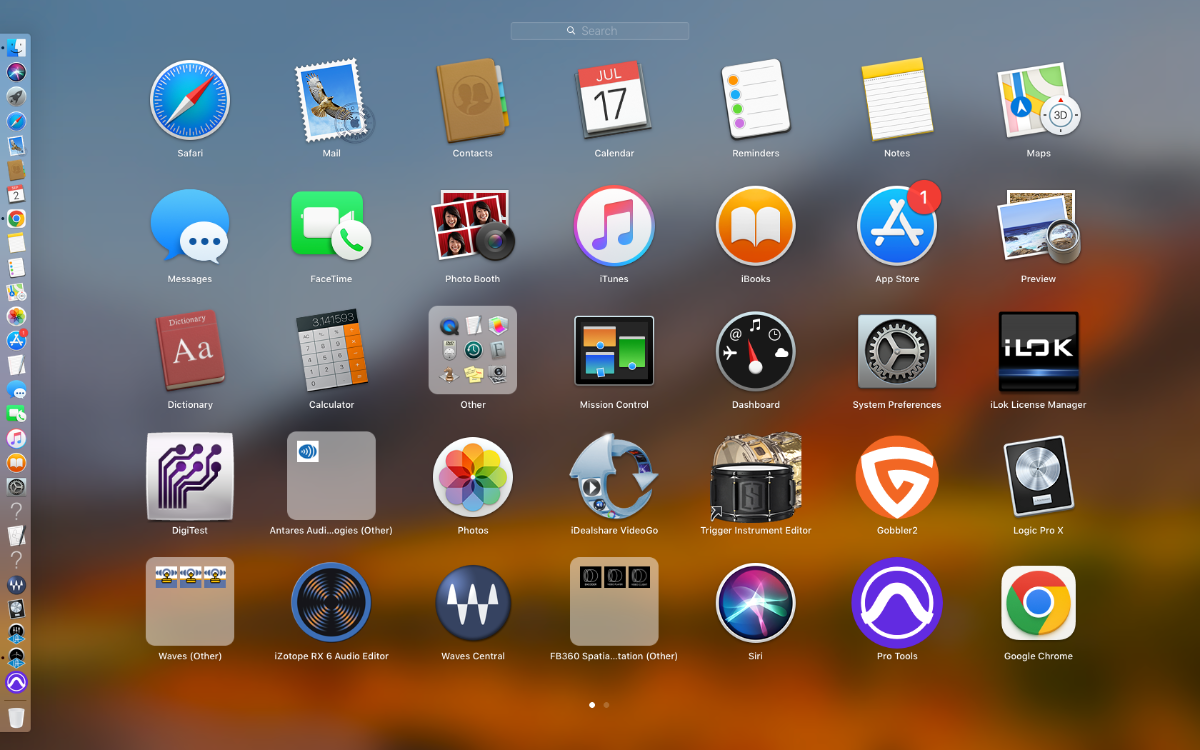Open iLok License Manager
1200x750 pixels.
tap(1038, 351)
